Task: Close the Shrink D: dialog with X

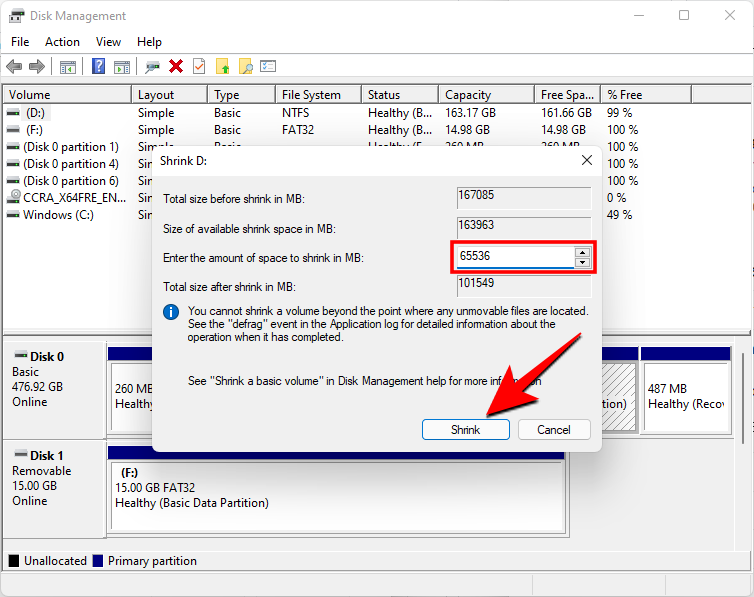Action: pos(586,160)
